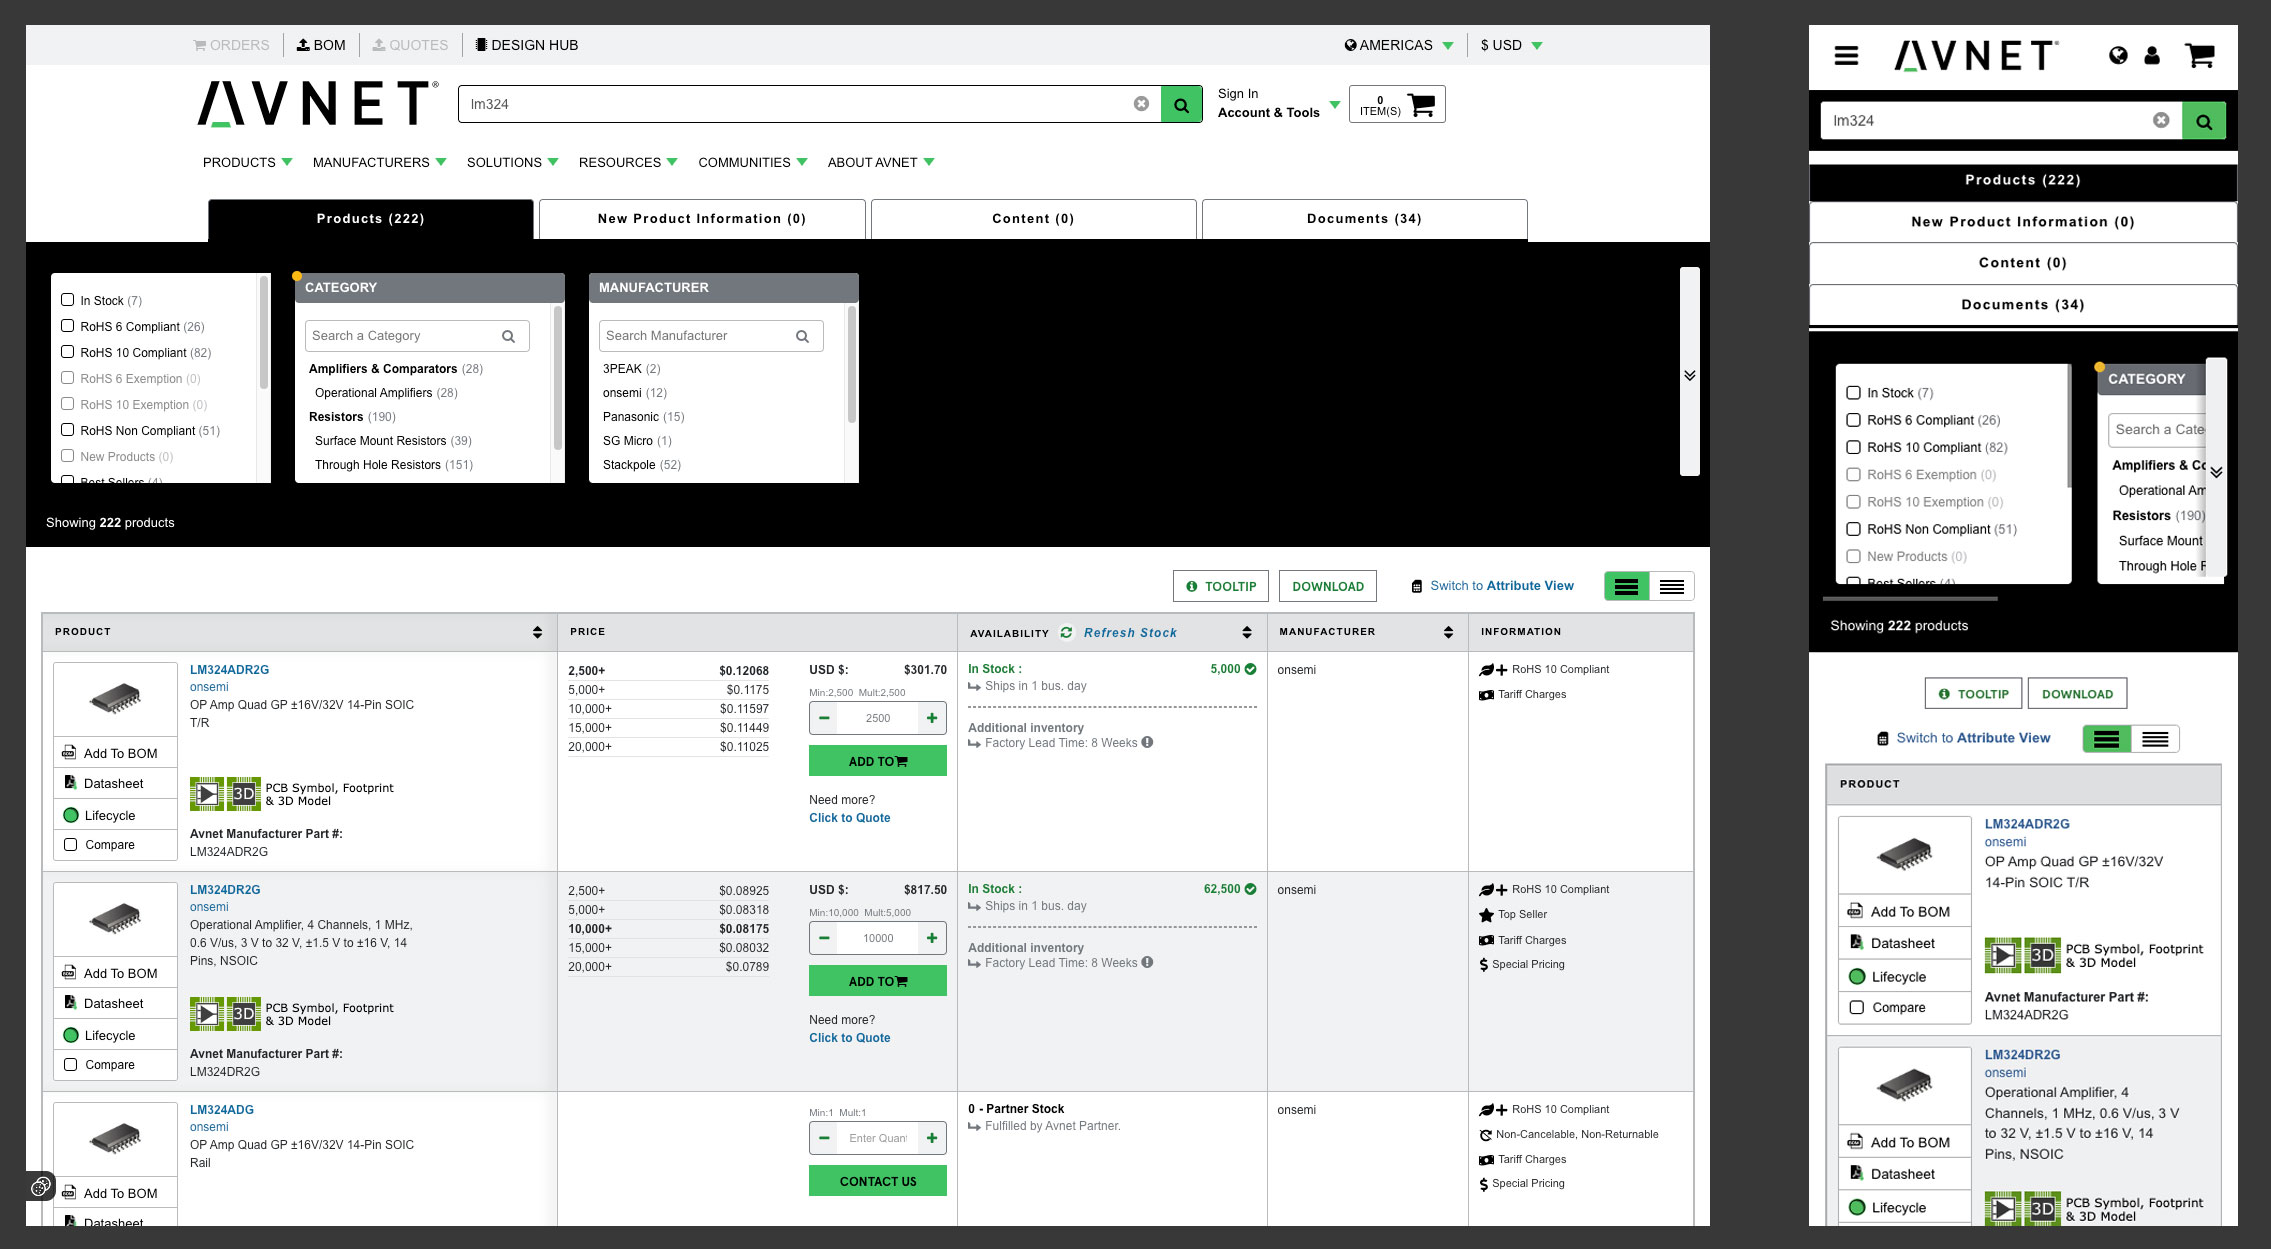
Task: Check the RoHS 10 Compliant filter
Action: (x=68, y=352)
